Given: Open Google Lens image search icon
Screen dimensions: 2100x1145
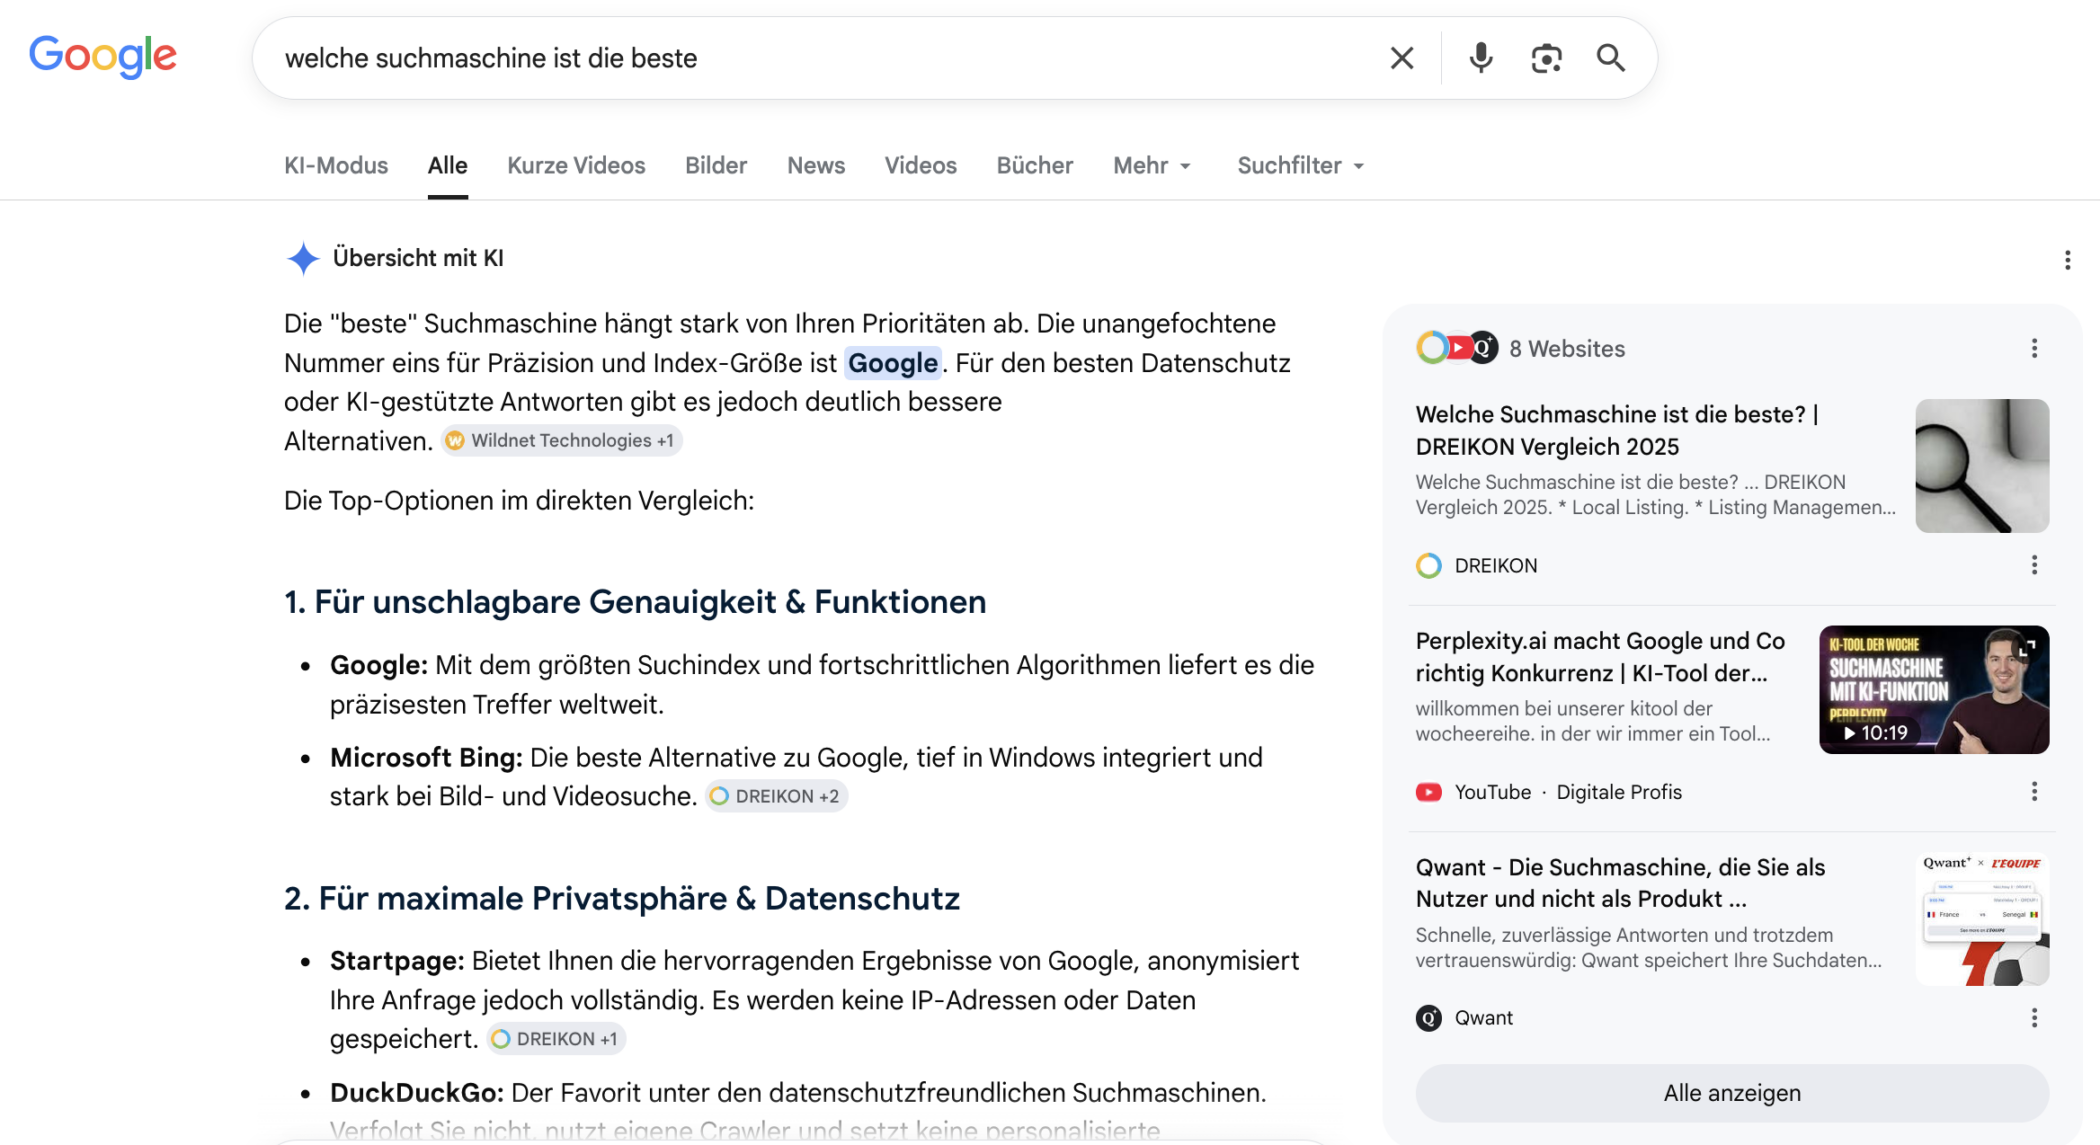Looking at the screenshot, I should tap(1546, 58).
